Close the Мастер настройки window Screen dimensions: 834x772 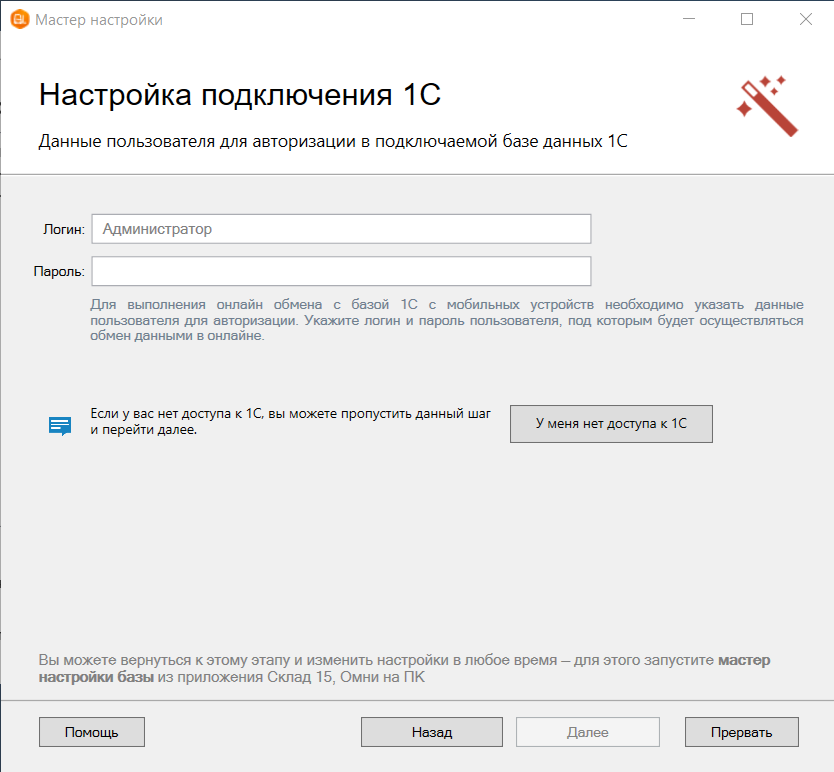point(806,19)
